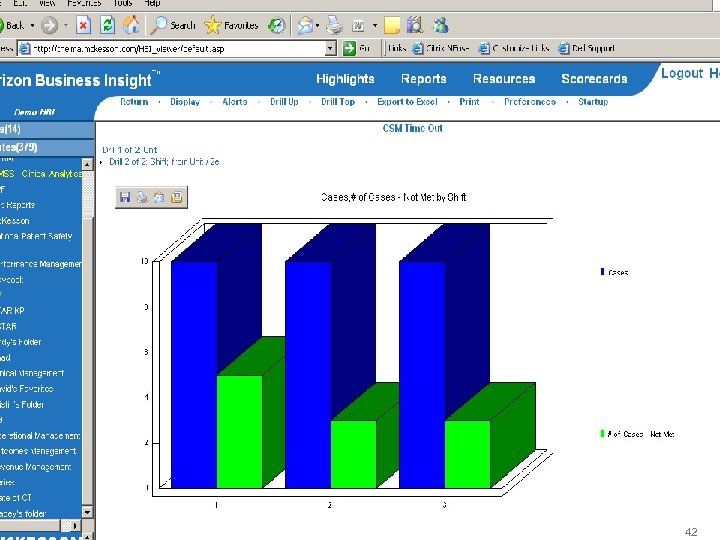Select 'Performance Management' sidebar item
The height and width of the screenshot is (540, 720).
click(x=41, y=264)
